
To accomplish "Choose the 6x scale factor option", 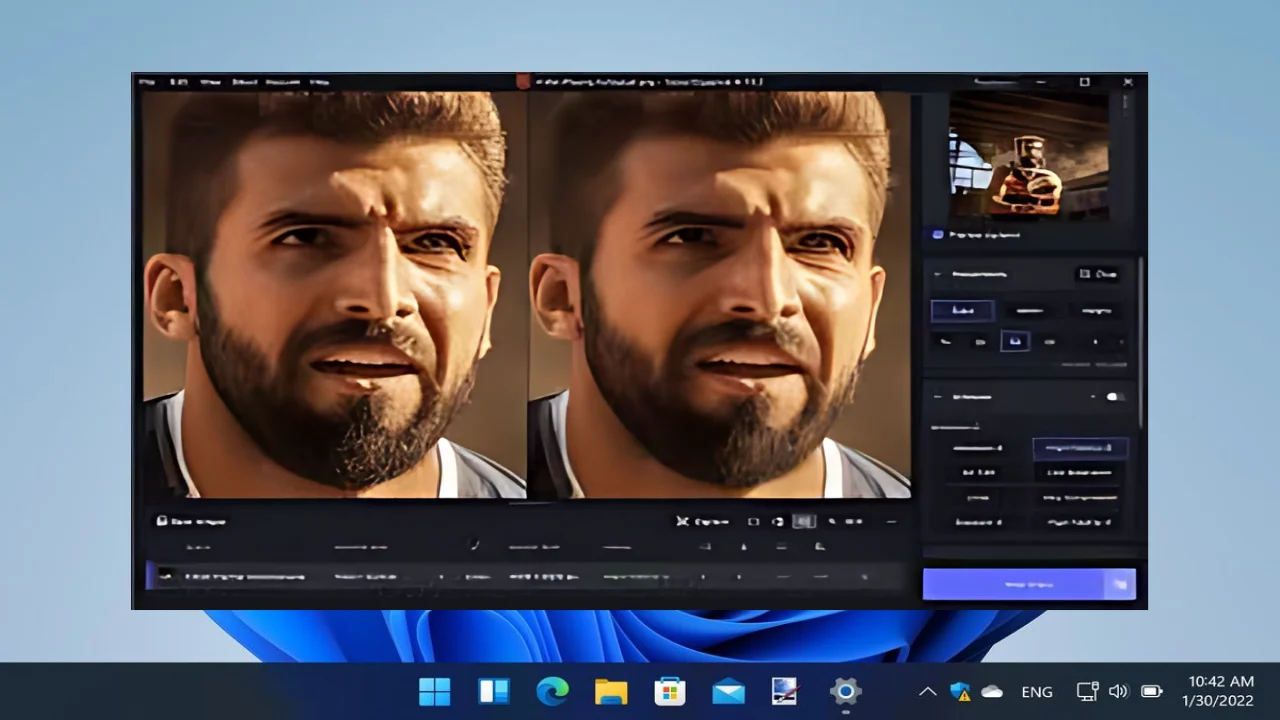I will click(x=1050, y=341).
